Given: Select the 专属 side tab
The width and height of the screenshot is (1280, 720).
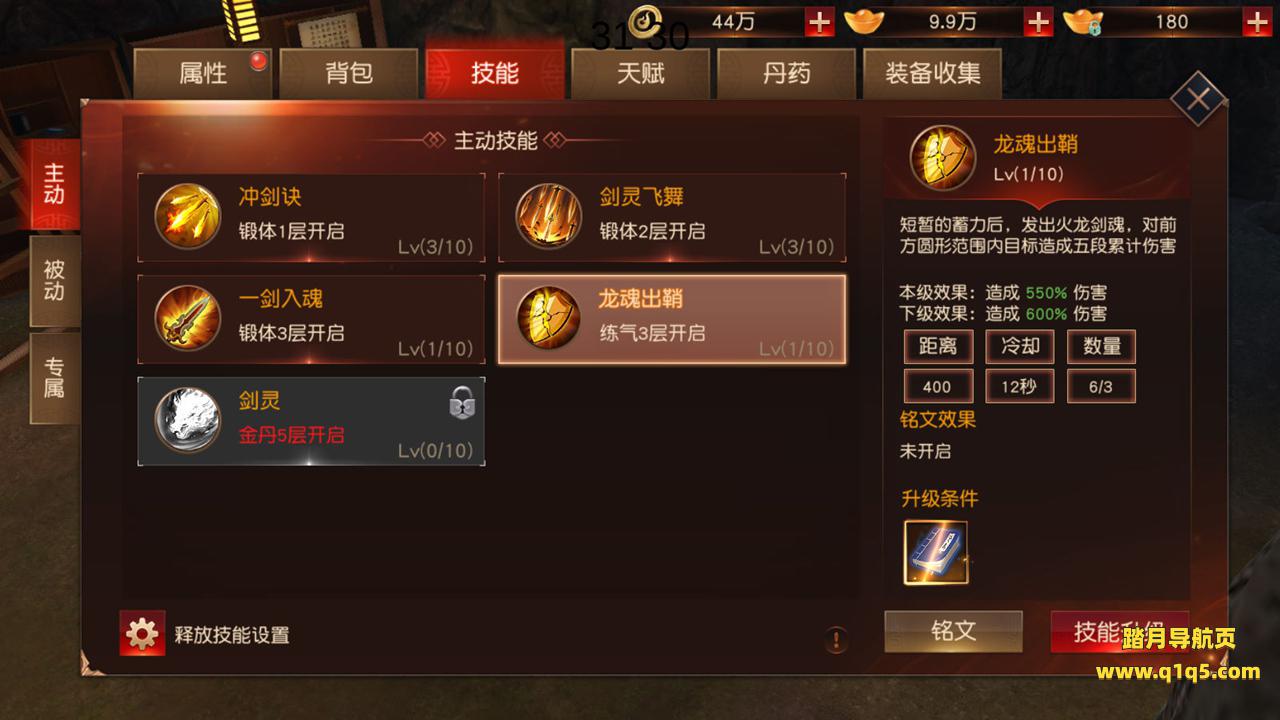Looking at the screenshot, I should [x=54, y=378].
